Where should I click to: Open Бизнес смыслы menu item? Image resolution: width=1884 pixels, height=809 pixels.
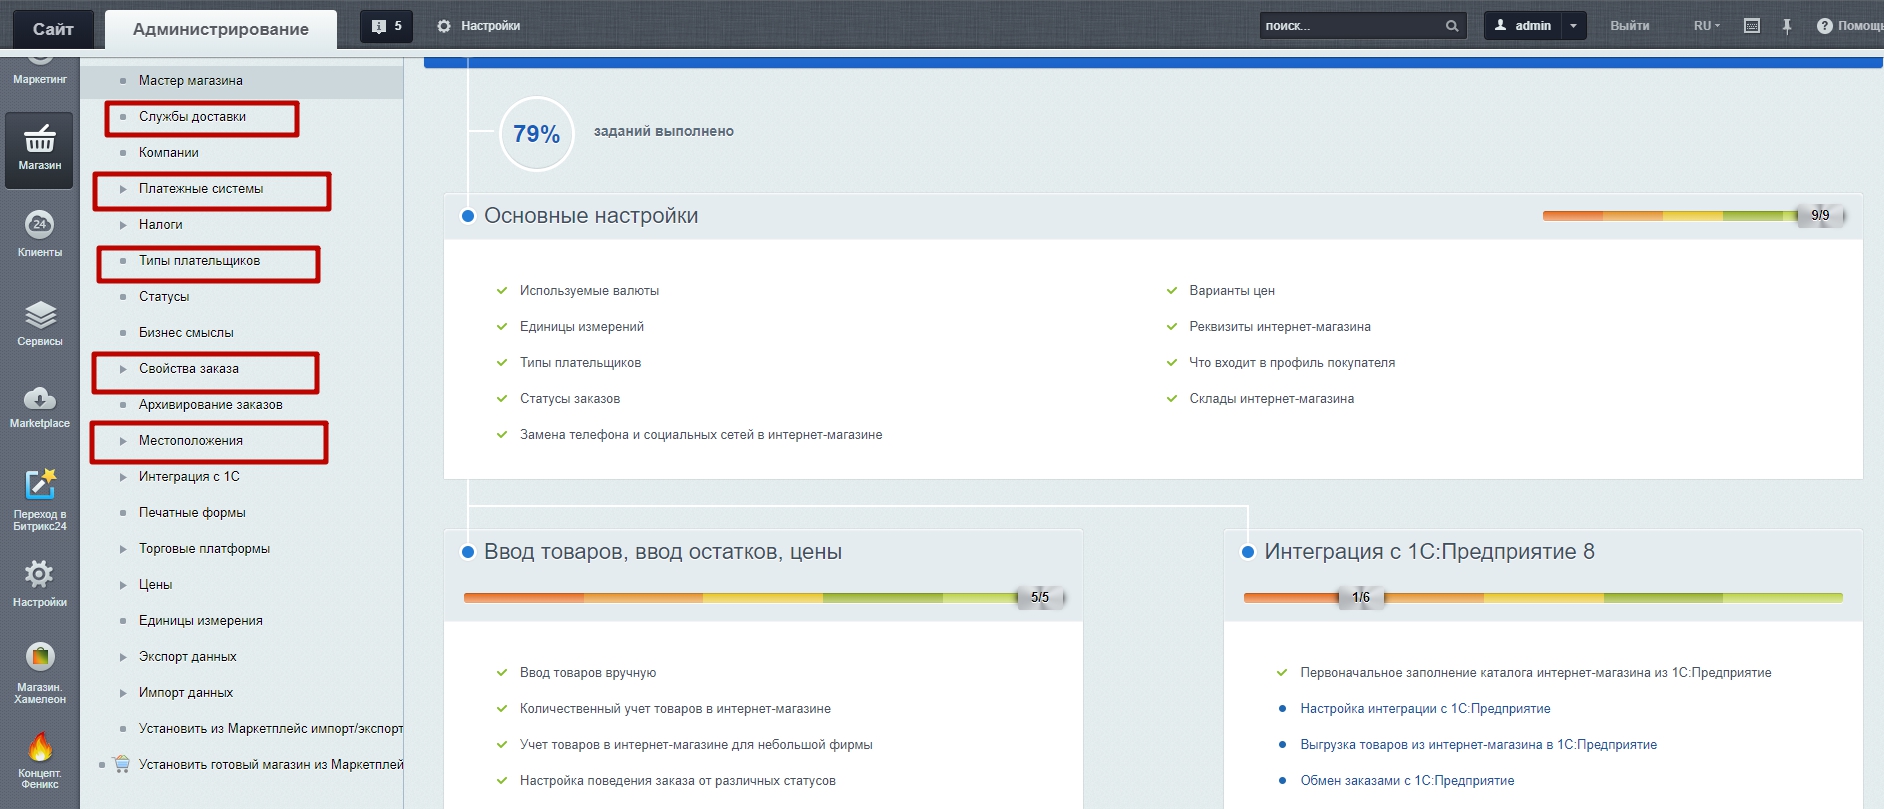pyautogui.click(x=186, y=333)
